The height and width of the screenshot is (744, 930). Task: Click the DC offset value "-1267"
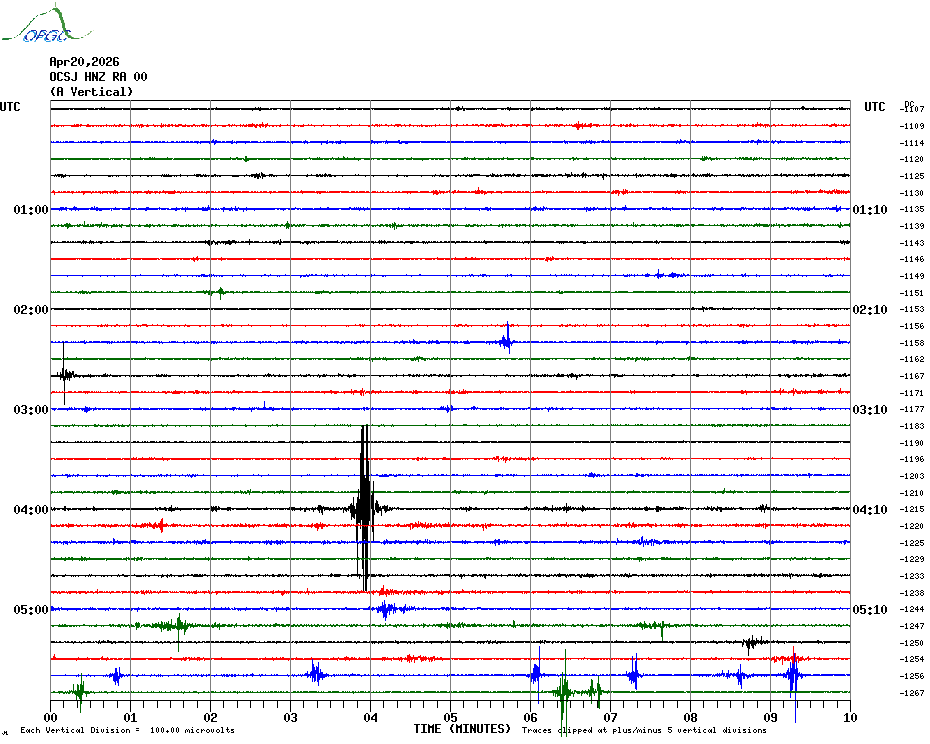click(912, 692)
